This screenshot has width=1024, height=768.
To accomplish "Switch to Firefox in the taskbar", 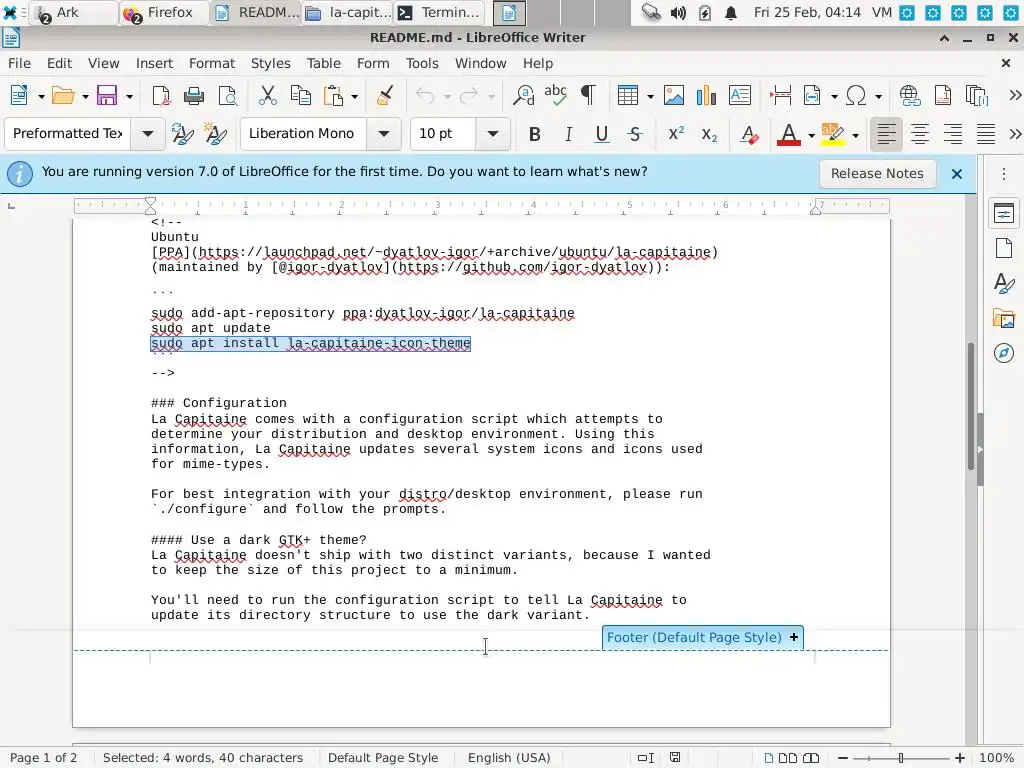I will point(163,12).
